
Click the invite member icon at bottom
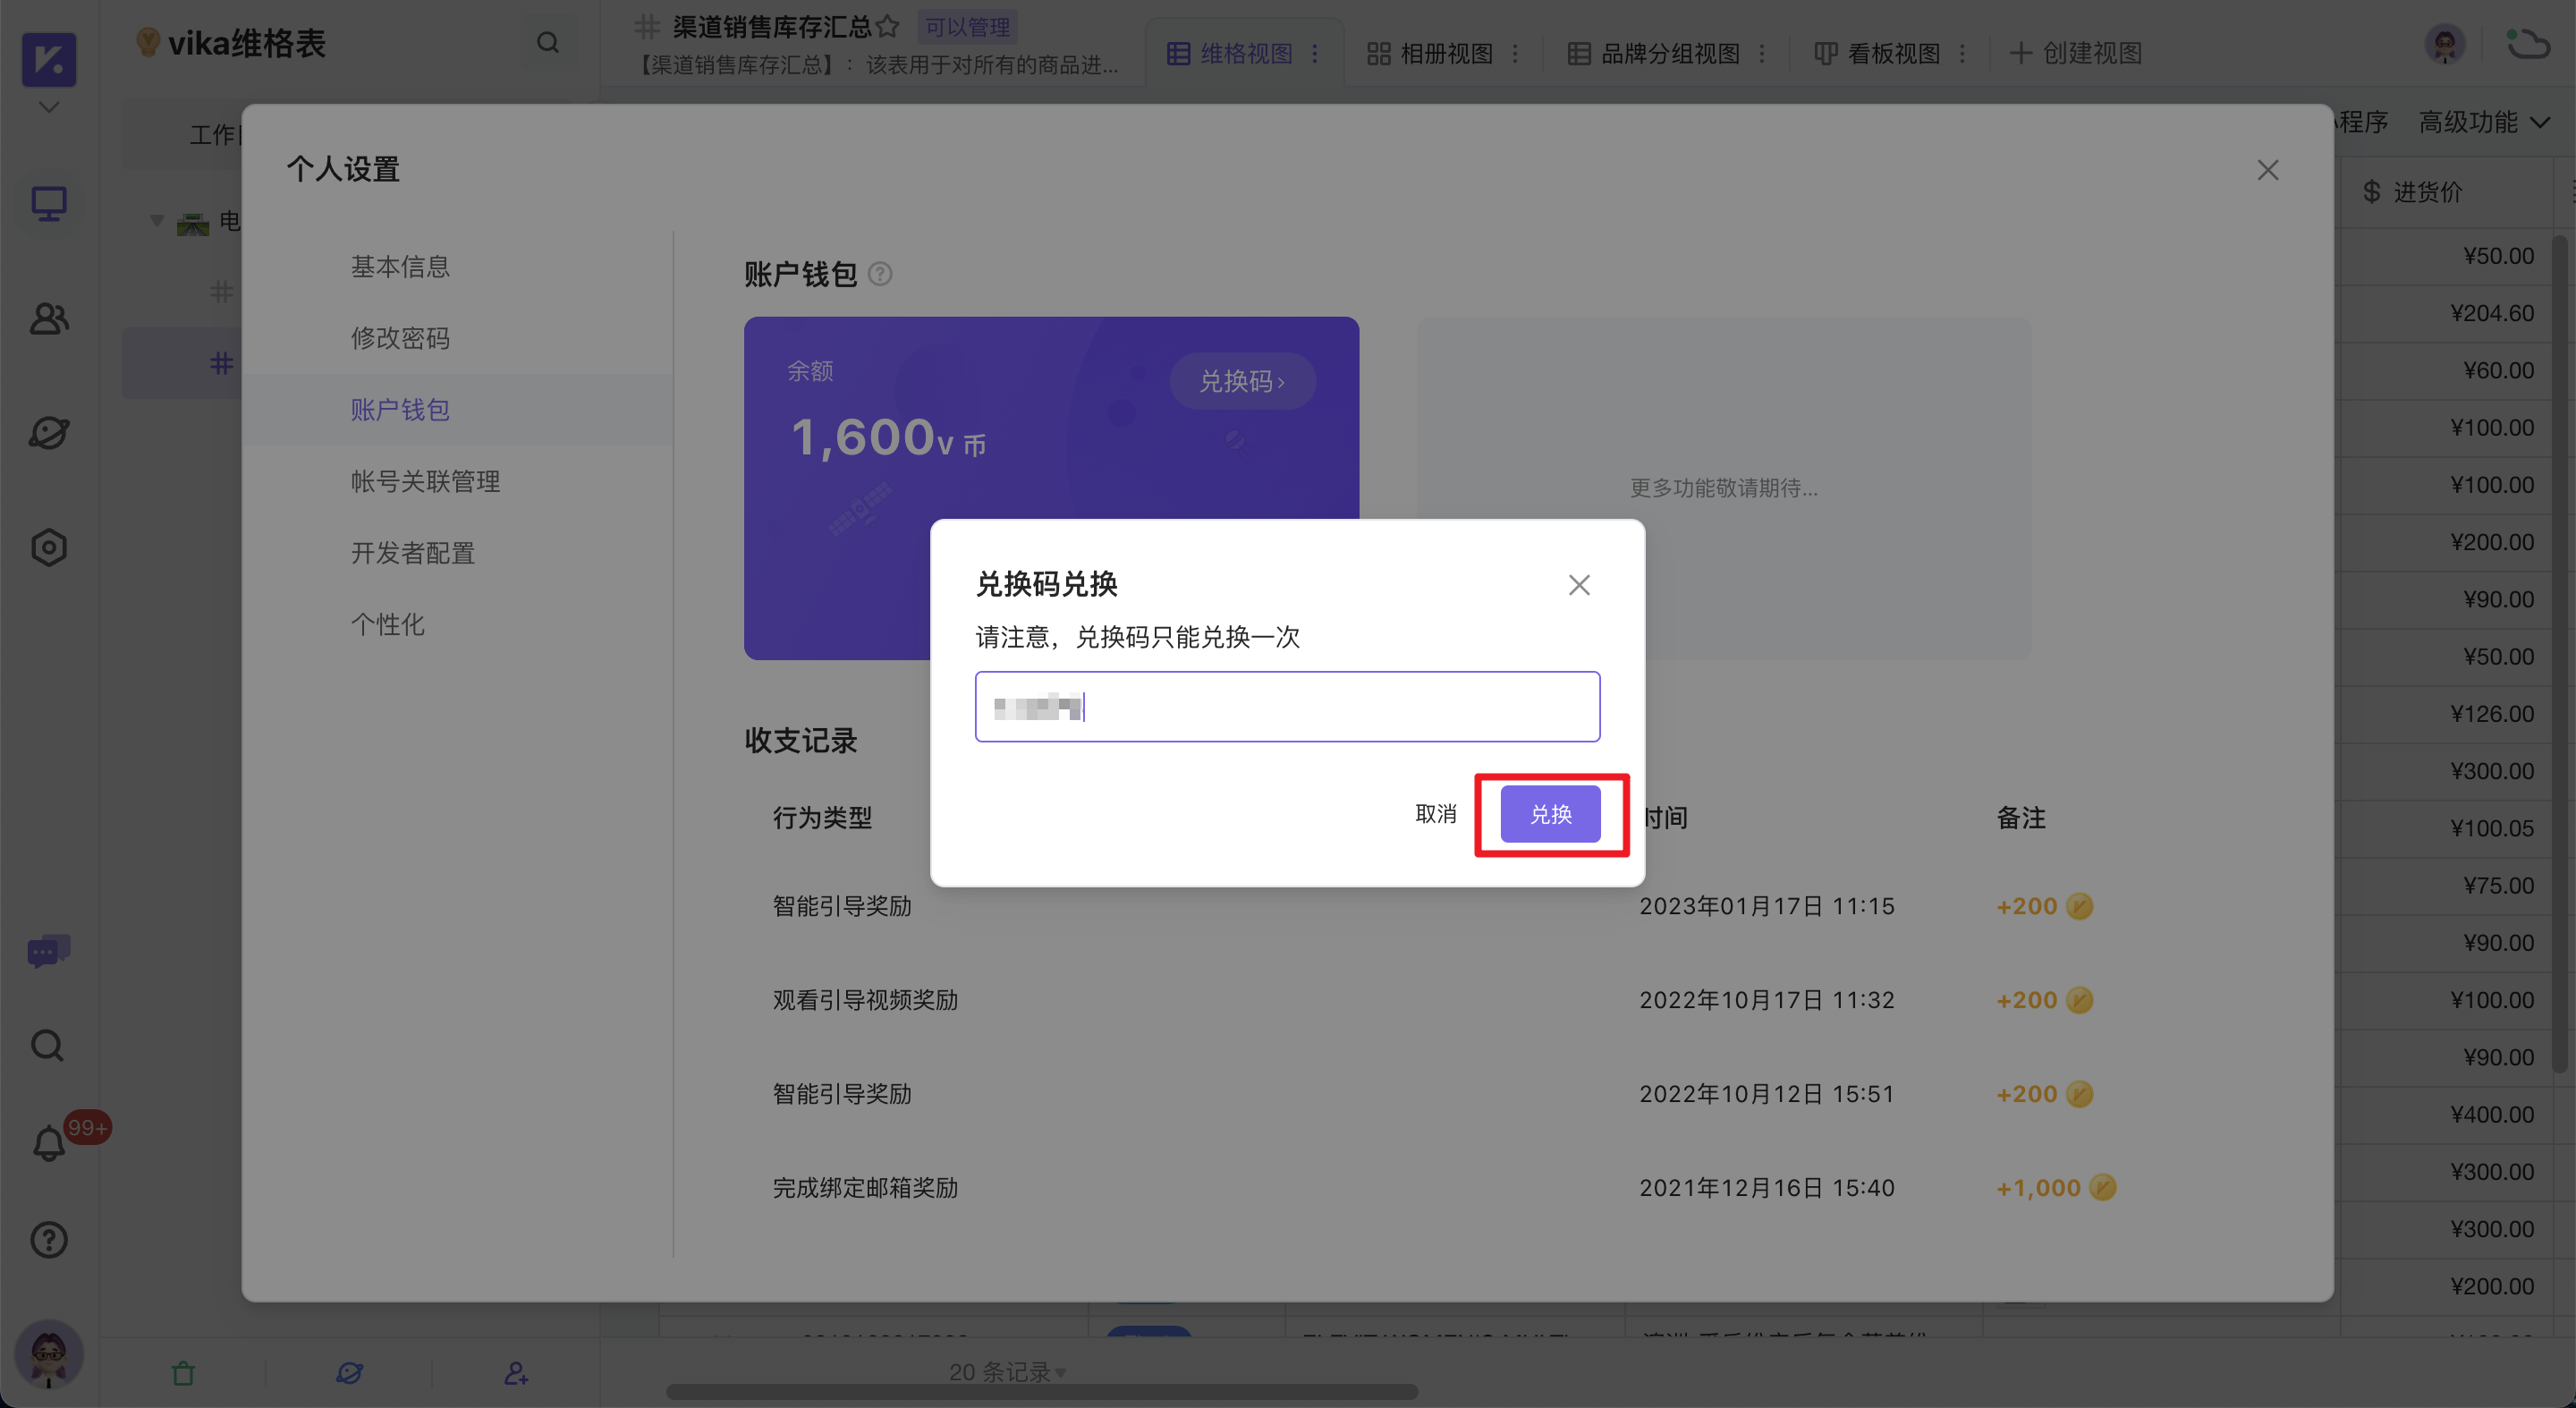[516, 1372]
